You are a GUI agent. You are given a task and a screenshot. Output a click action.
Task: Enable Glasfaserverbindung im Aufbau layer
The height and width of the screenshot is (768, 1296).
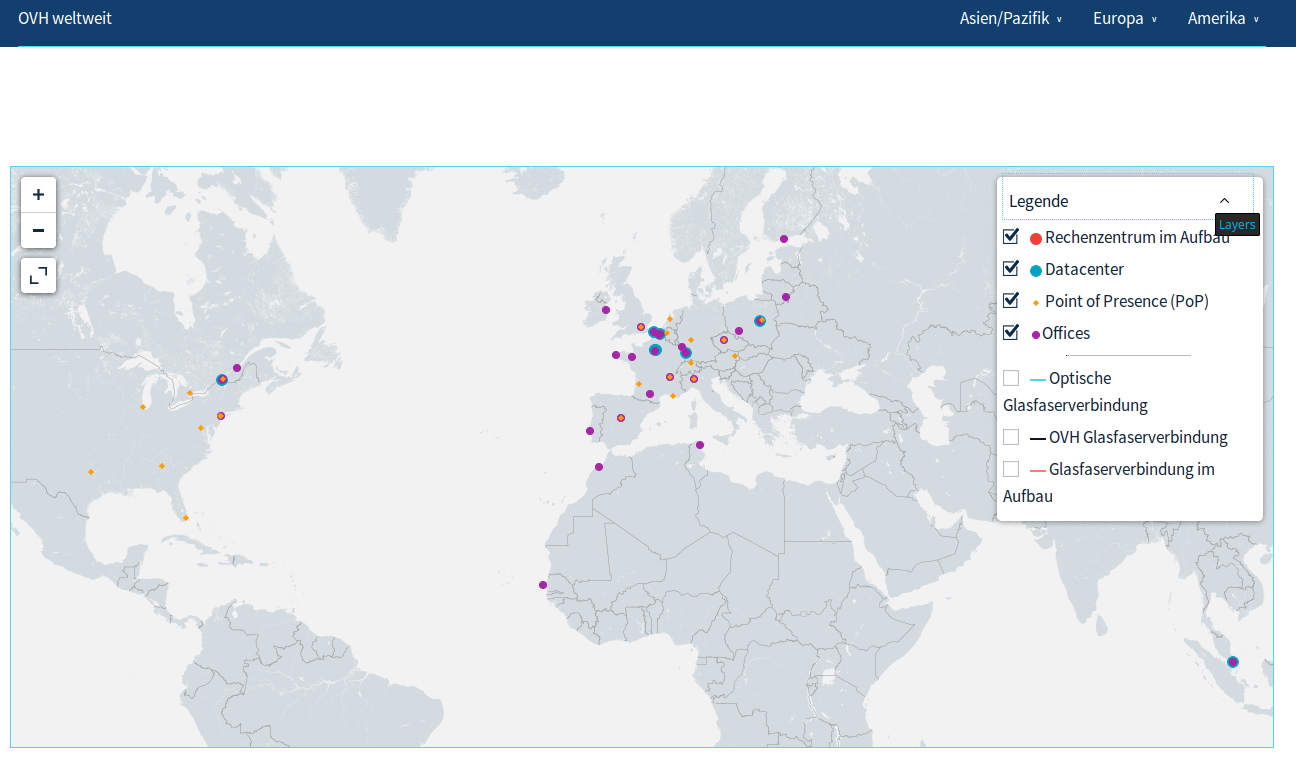coord(1011,469)
